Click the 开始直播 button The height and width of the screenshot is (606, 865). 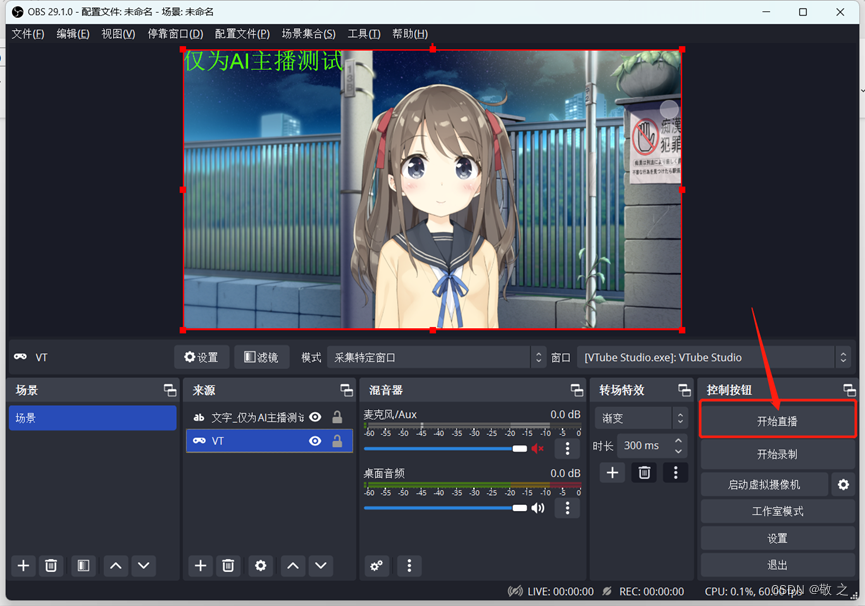point(777,421)
